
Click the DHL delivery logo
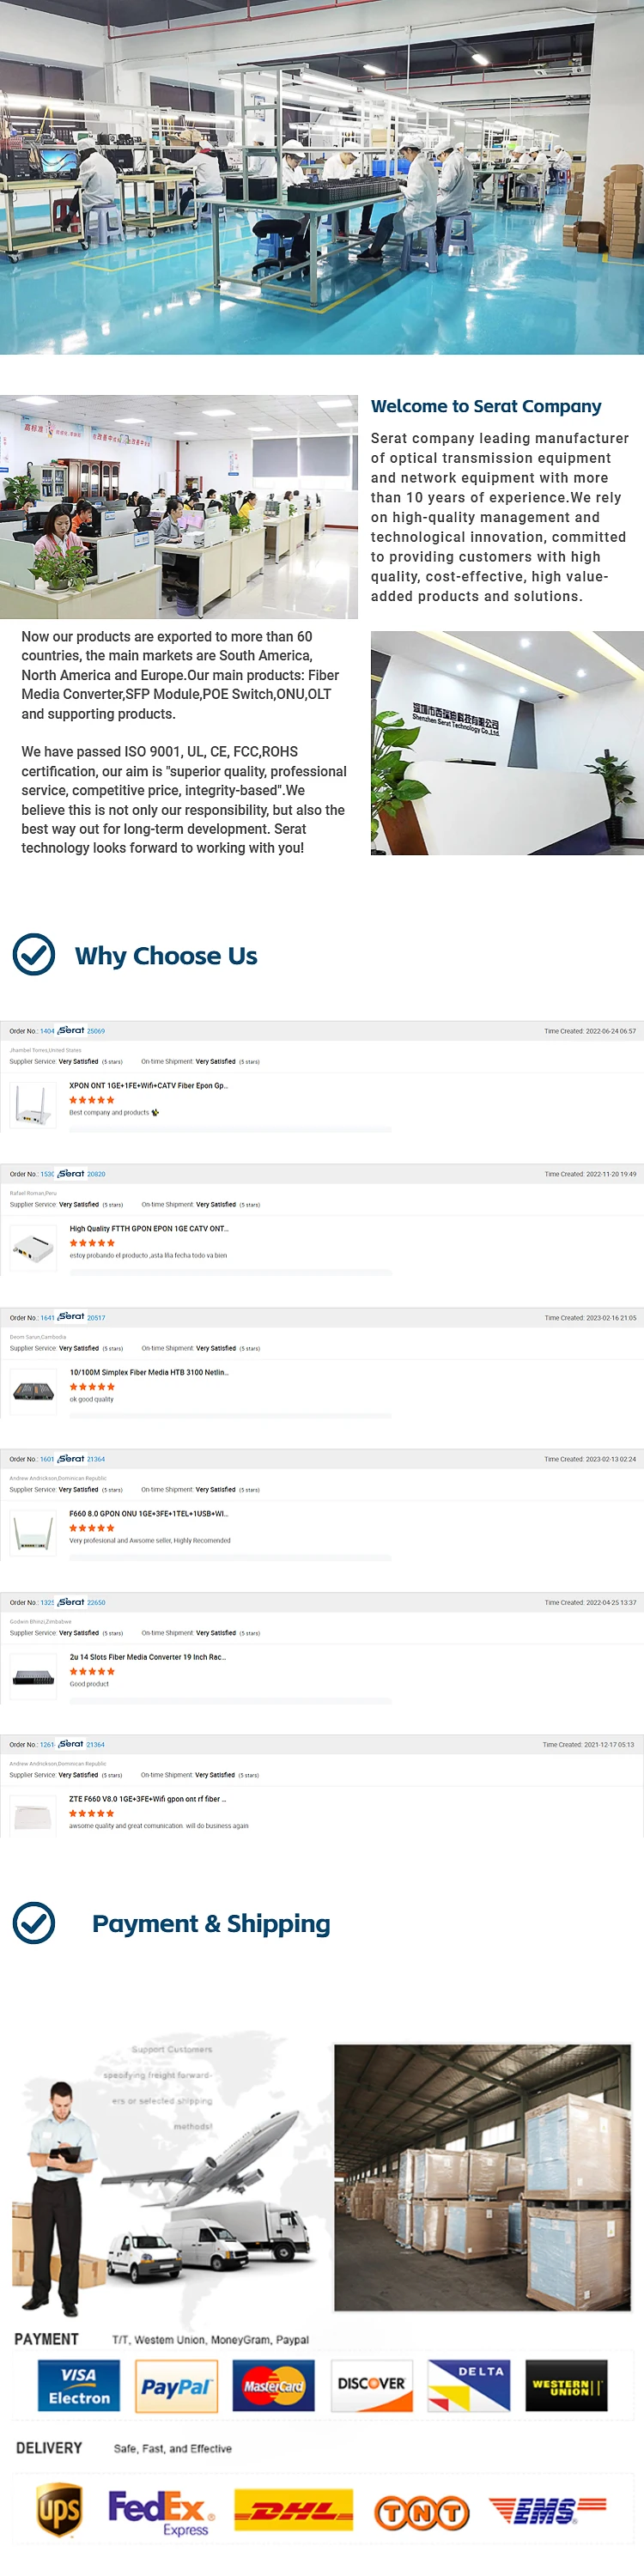[293, 2510]
